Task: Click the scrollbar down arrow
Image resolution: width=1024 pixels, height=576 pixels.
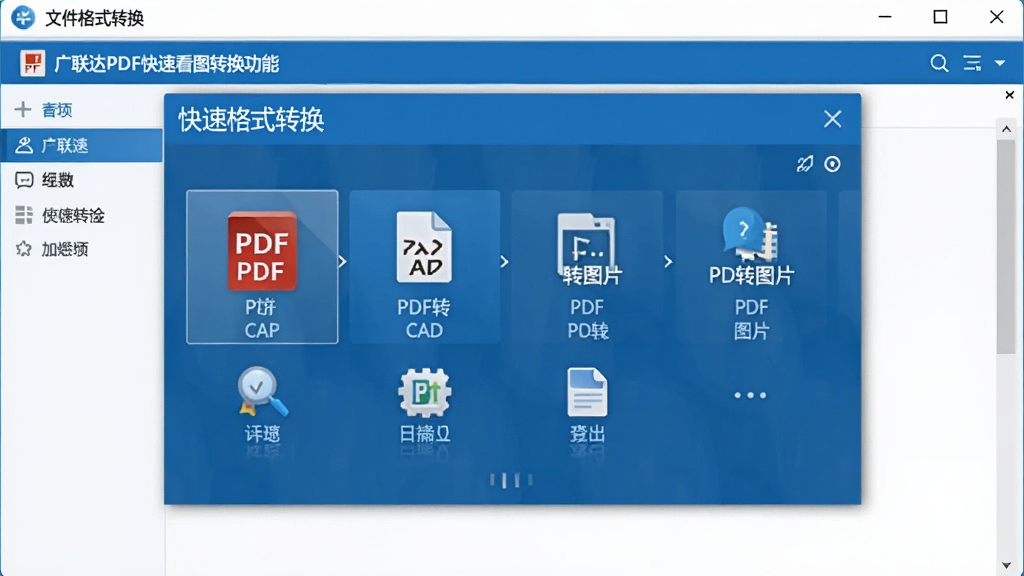Action: (x=1006, y=565)
